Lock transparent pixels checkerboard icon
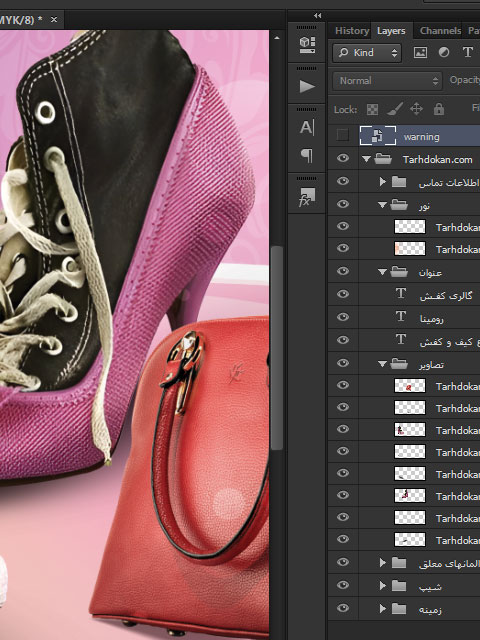This screenshot has width=480, height=640. [372, 109]
